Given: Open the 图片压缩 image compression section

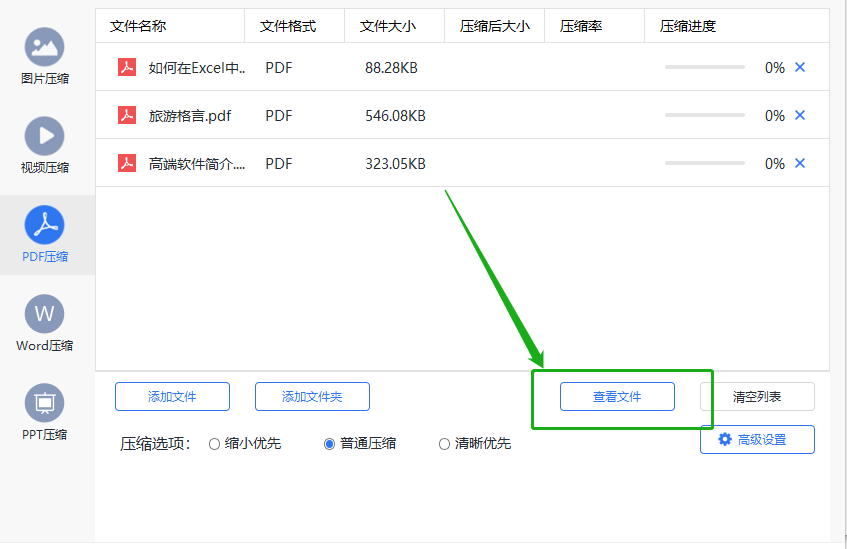Looking at the screenshot, I should 45,56.
